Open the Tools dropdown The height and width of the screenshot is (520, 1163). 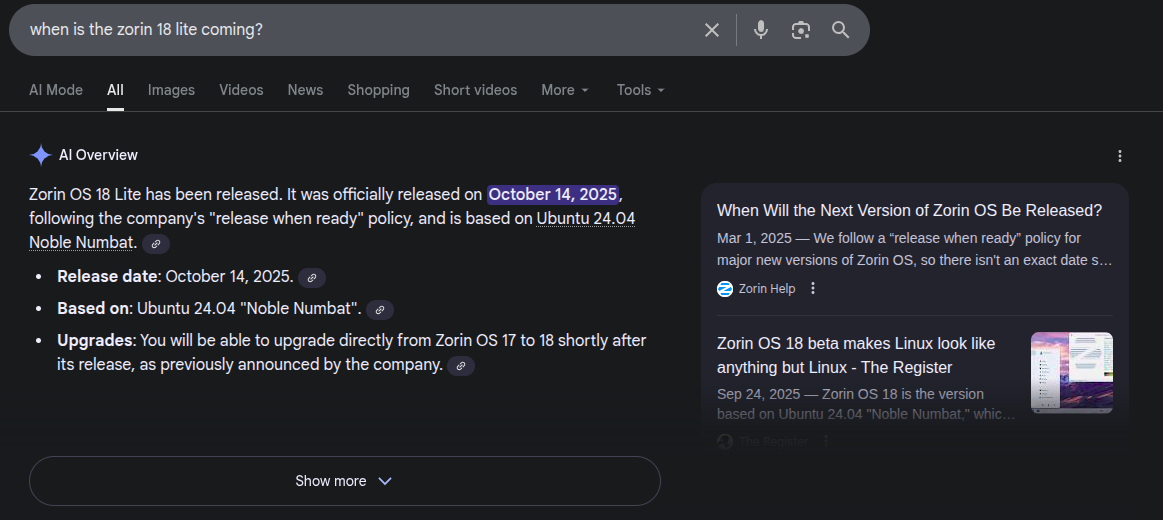click(x=640, y=90)
